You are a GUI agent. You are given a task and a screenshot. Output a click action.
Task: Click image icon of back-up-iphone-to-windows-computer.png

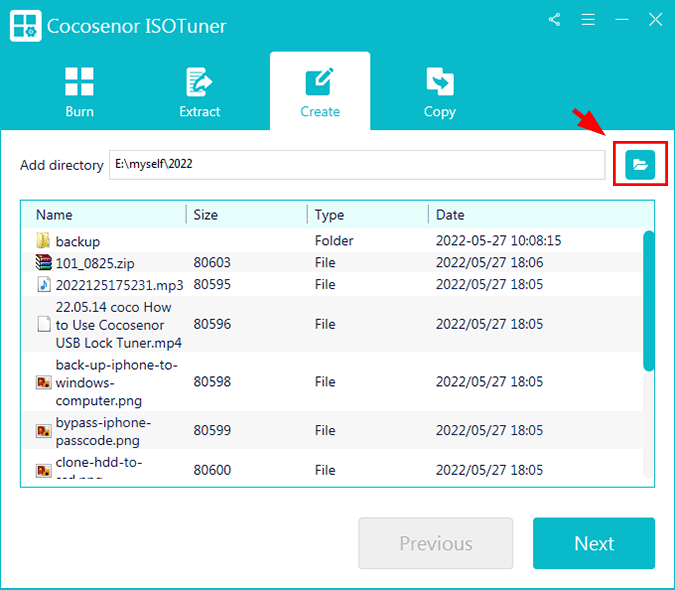[43, 382]
